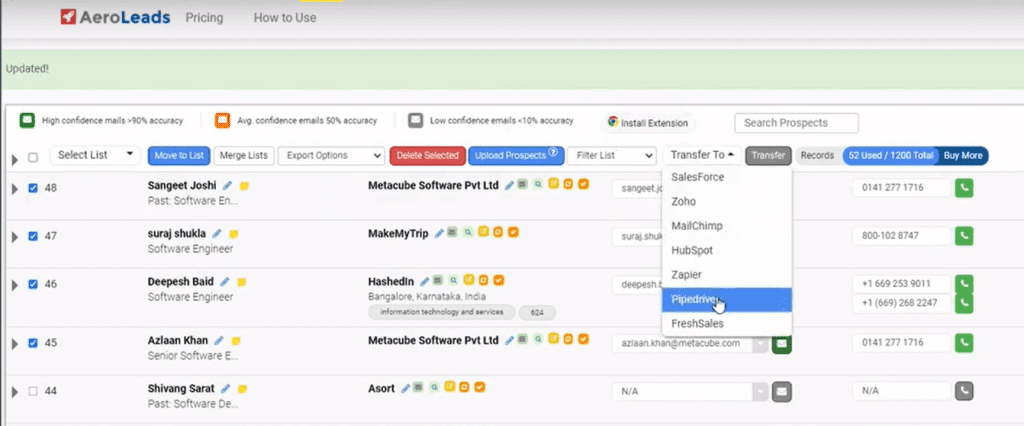Click yellow edit-note icon in HashedIn row
Viewport: 1024px width, 426px height.
(x=468, y=280)
